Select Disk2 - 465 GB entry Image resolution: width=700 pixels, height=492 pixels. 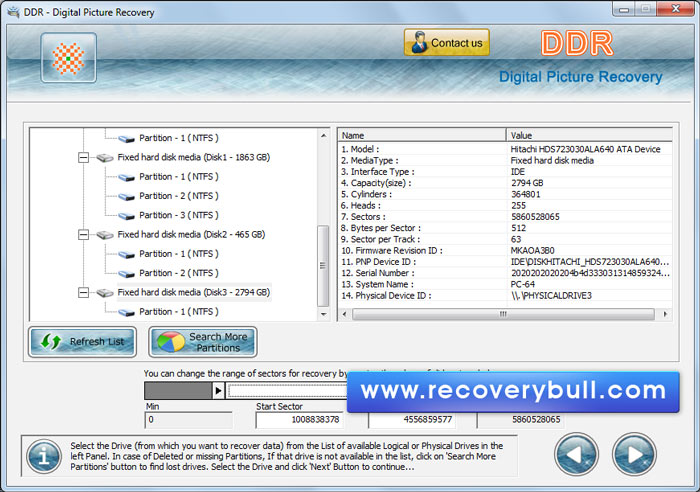(191, 235)
